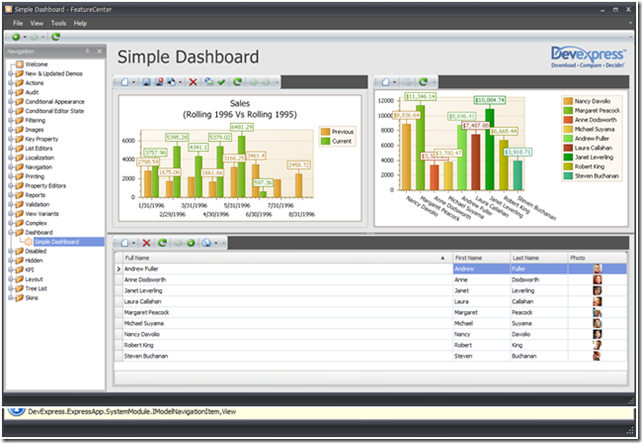Click the Michael first name cell
Viewport: 642px width, 443px height.
(482, 323)
